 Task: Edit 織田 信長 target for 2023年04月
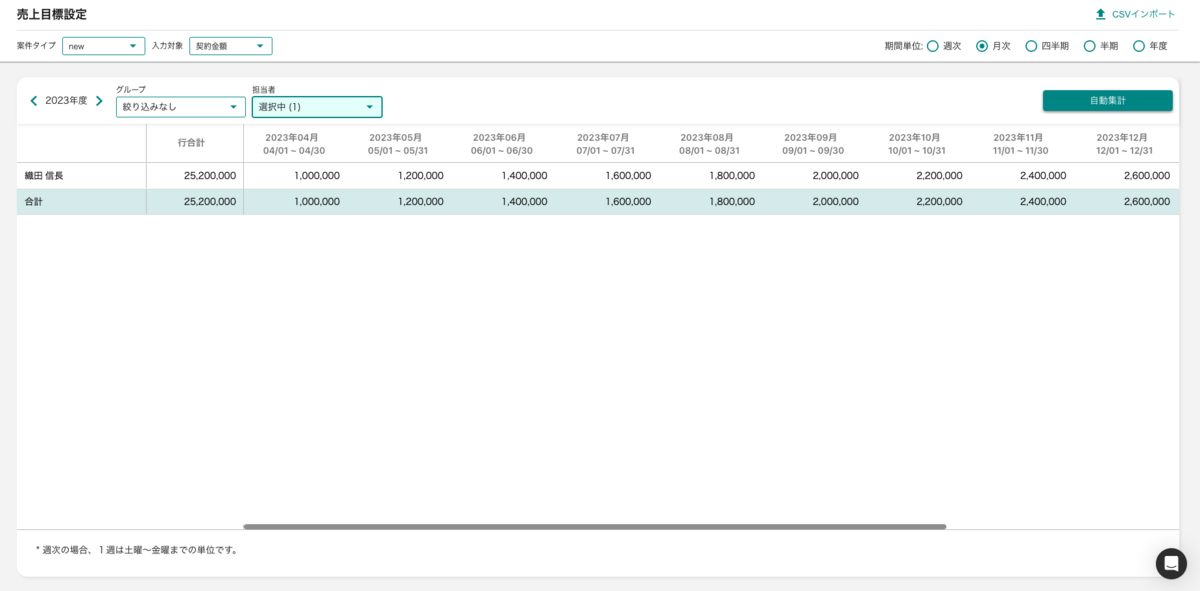coord(295,176)
